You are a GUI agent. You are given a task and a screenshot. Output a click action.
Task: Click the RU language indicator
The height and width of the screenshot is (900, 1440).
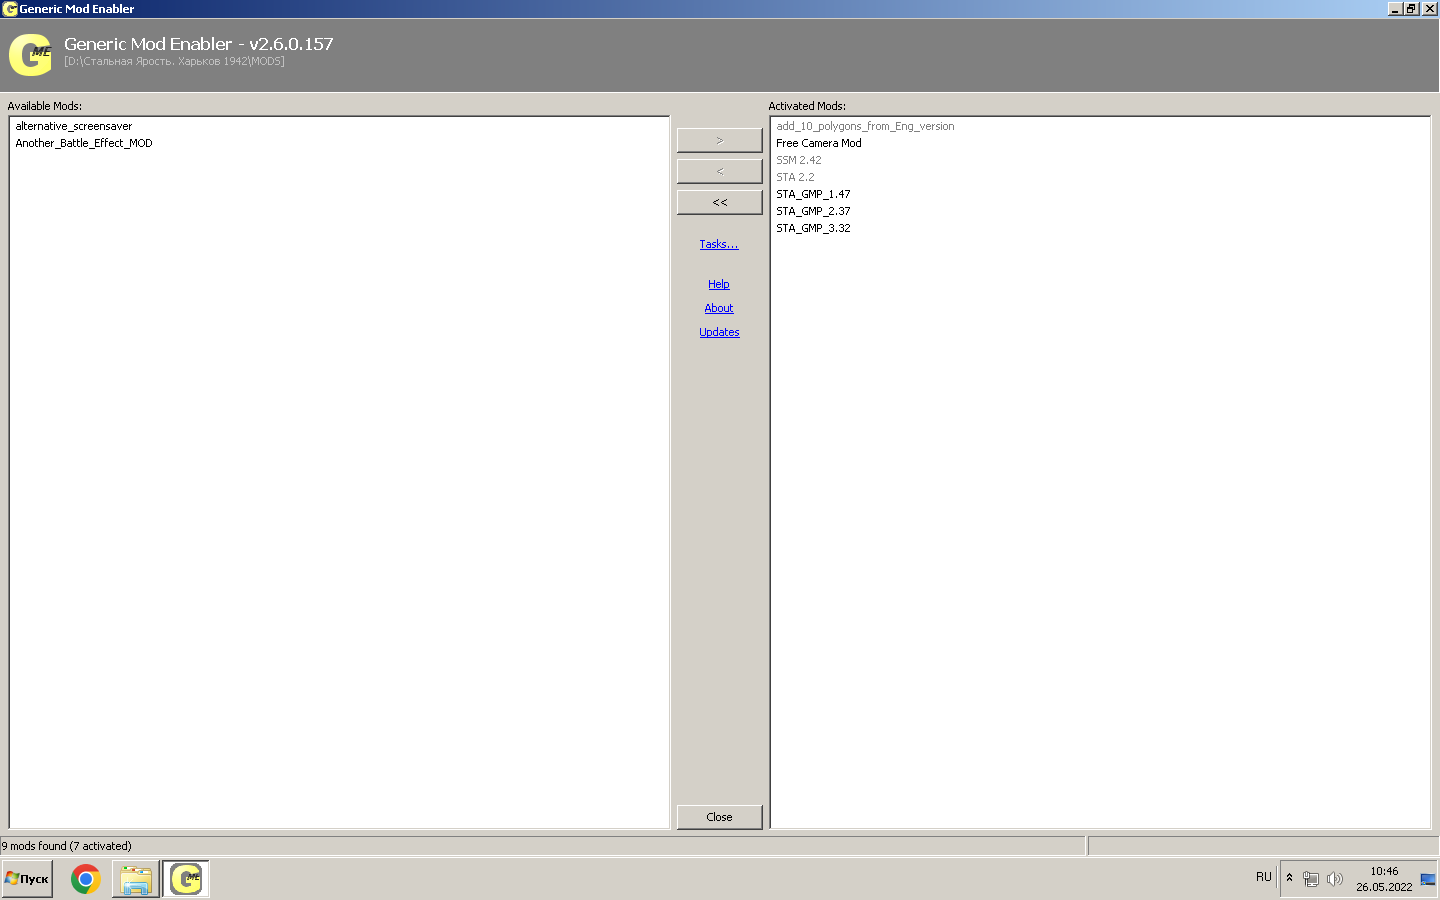pyautogui.click(x=1264, y=877)
